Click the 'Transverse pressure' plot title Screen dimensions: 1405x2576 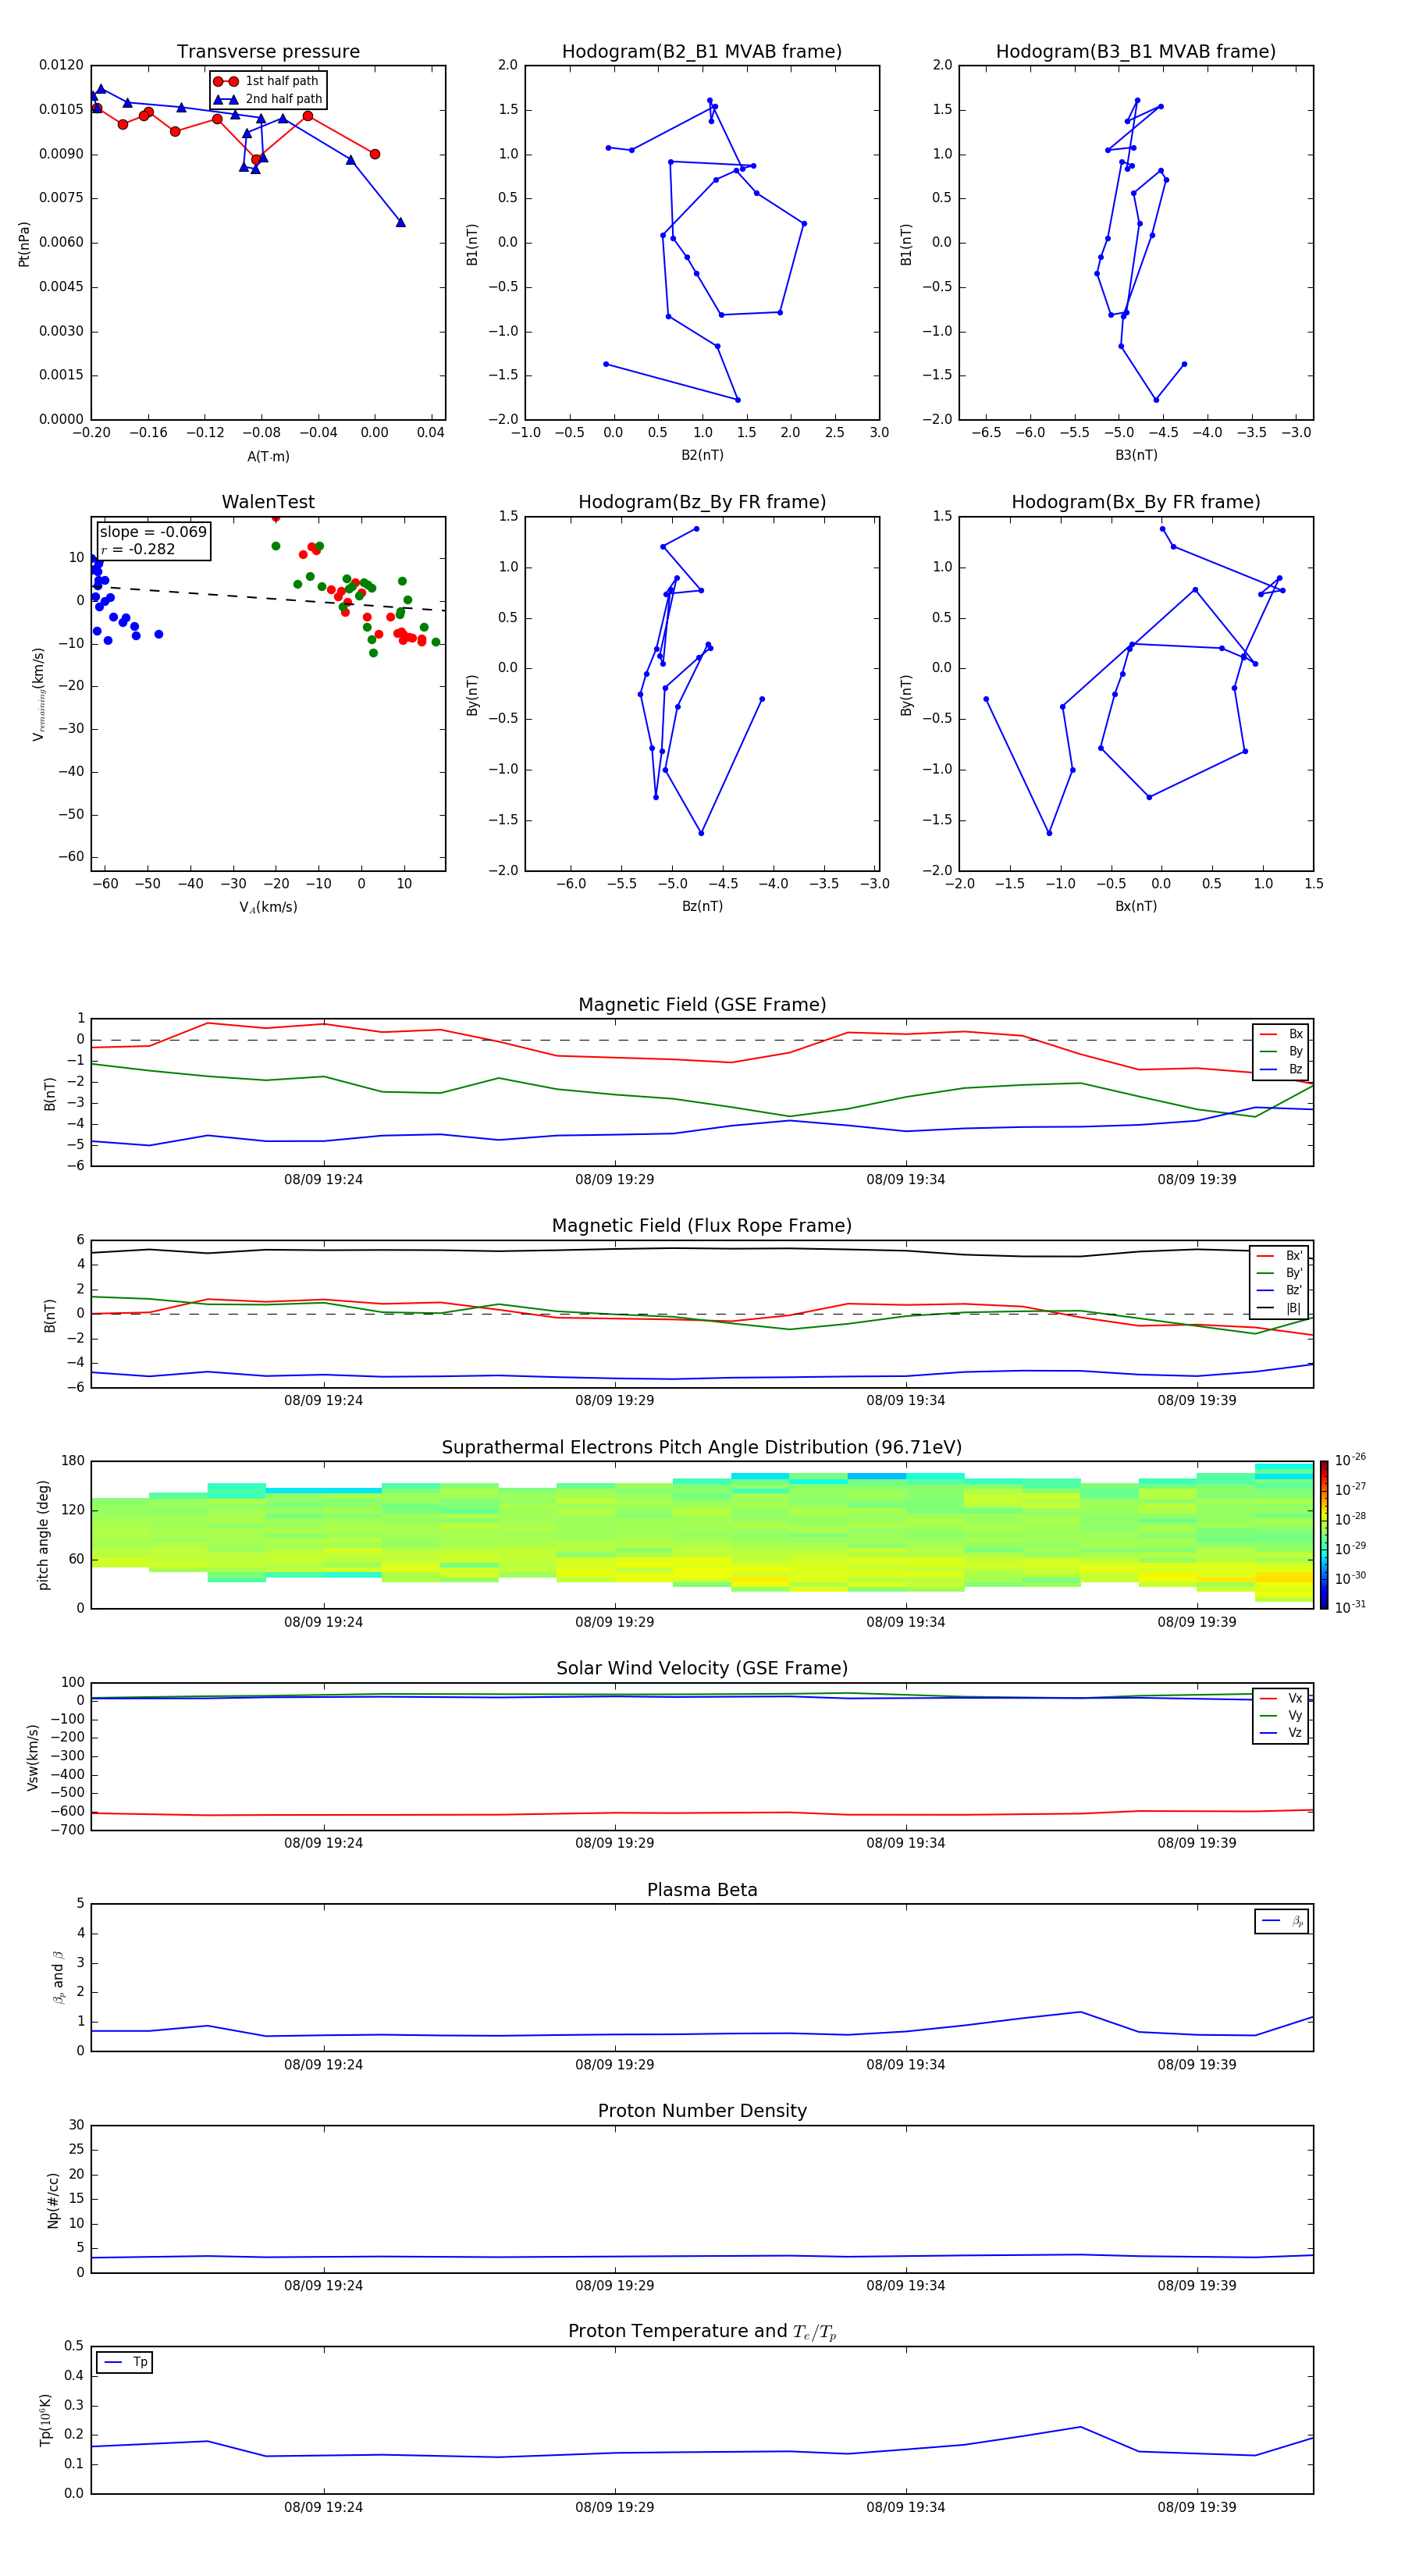(x=268, y=52)
